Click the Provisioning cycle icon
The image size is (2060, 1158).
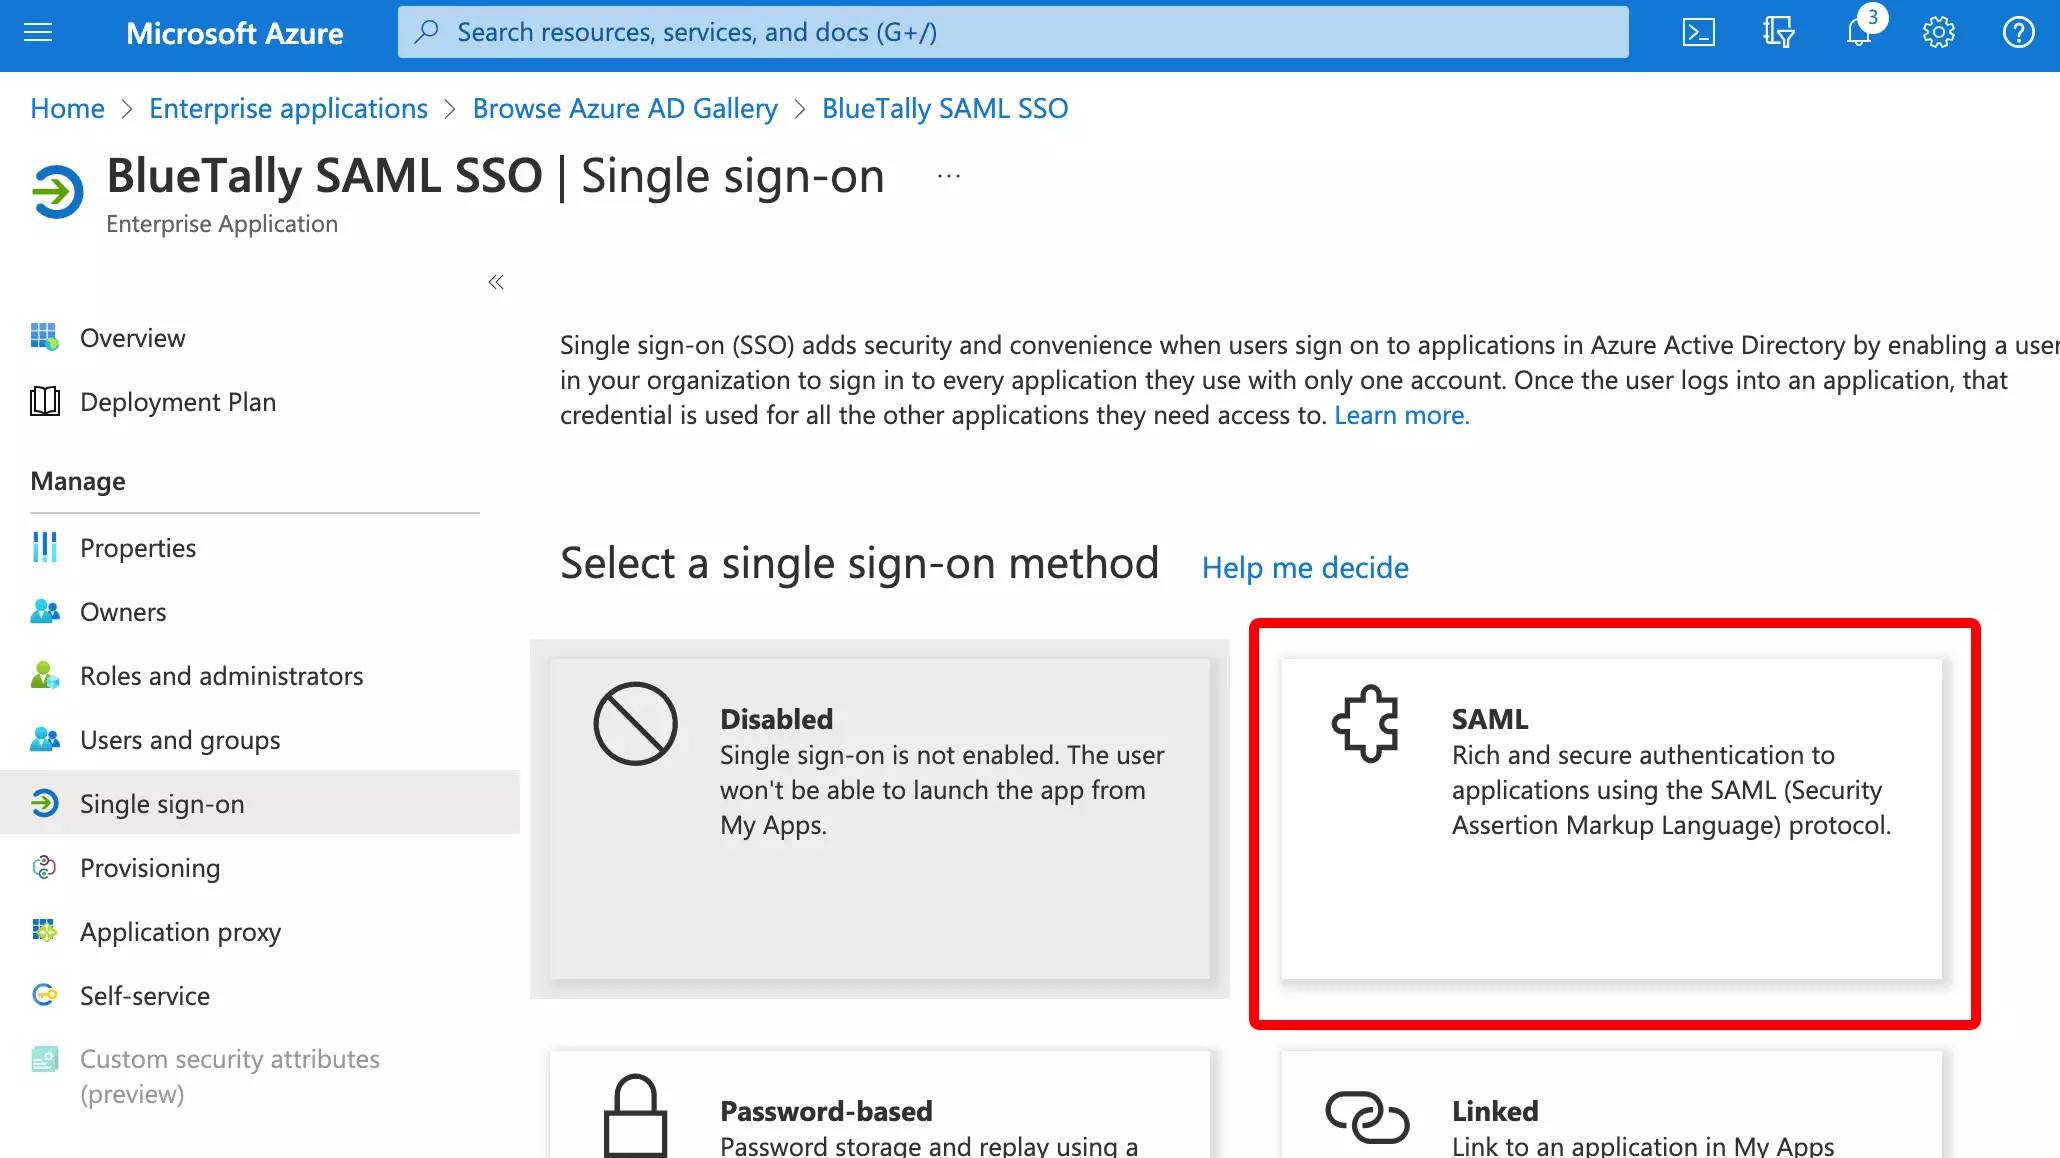(45, 867)
